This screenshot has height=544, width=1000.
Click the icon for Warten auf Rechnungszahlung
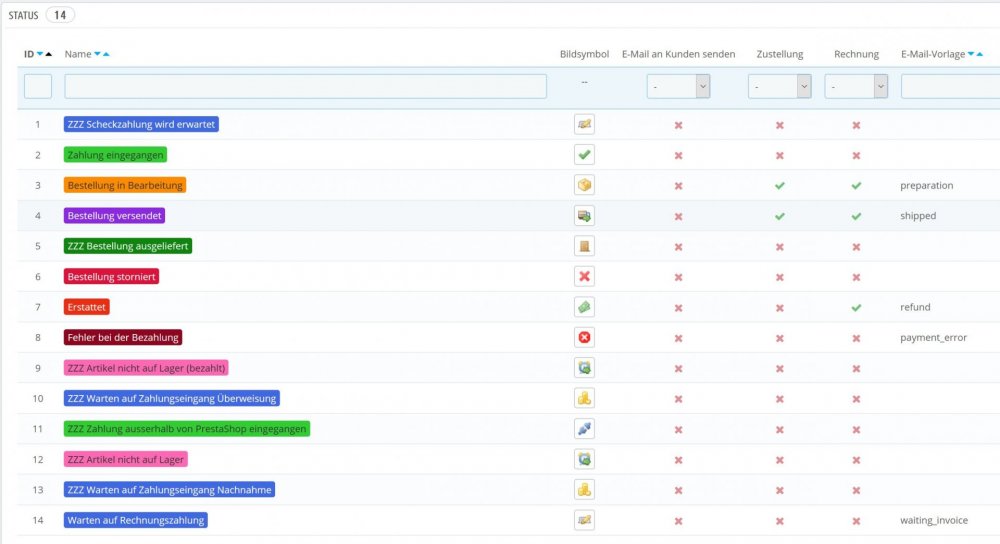point(584,520)
